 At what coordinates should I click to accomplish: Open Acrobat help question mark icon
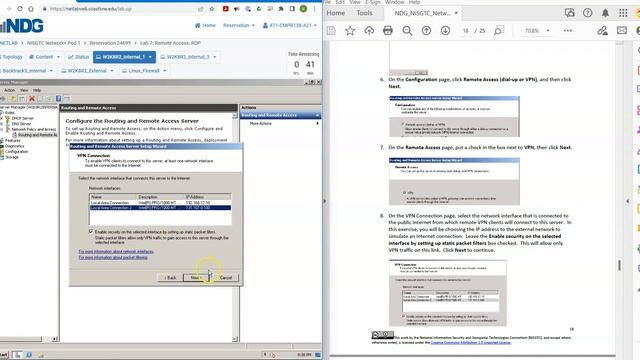[x=587, y=13]
